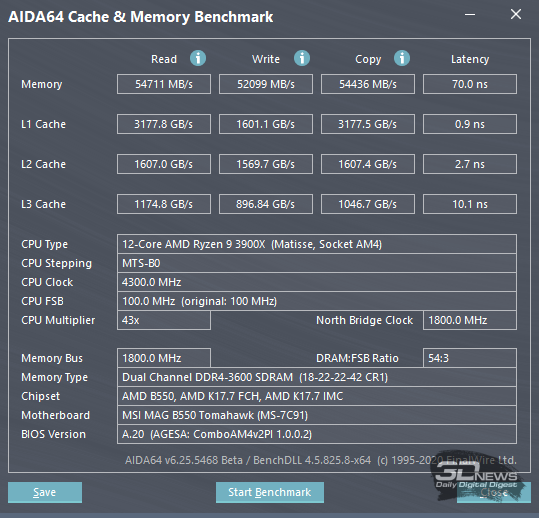The height and width of the screenshot is (518, 539).
Task: Select L2 Cache Read 1607.0 GB/s
Action: point(164,164)
